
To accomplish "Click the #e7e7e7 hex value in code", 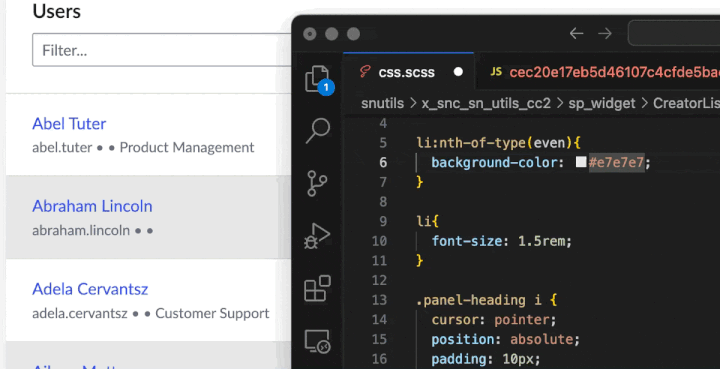I will [x=617, y=162].
